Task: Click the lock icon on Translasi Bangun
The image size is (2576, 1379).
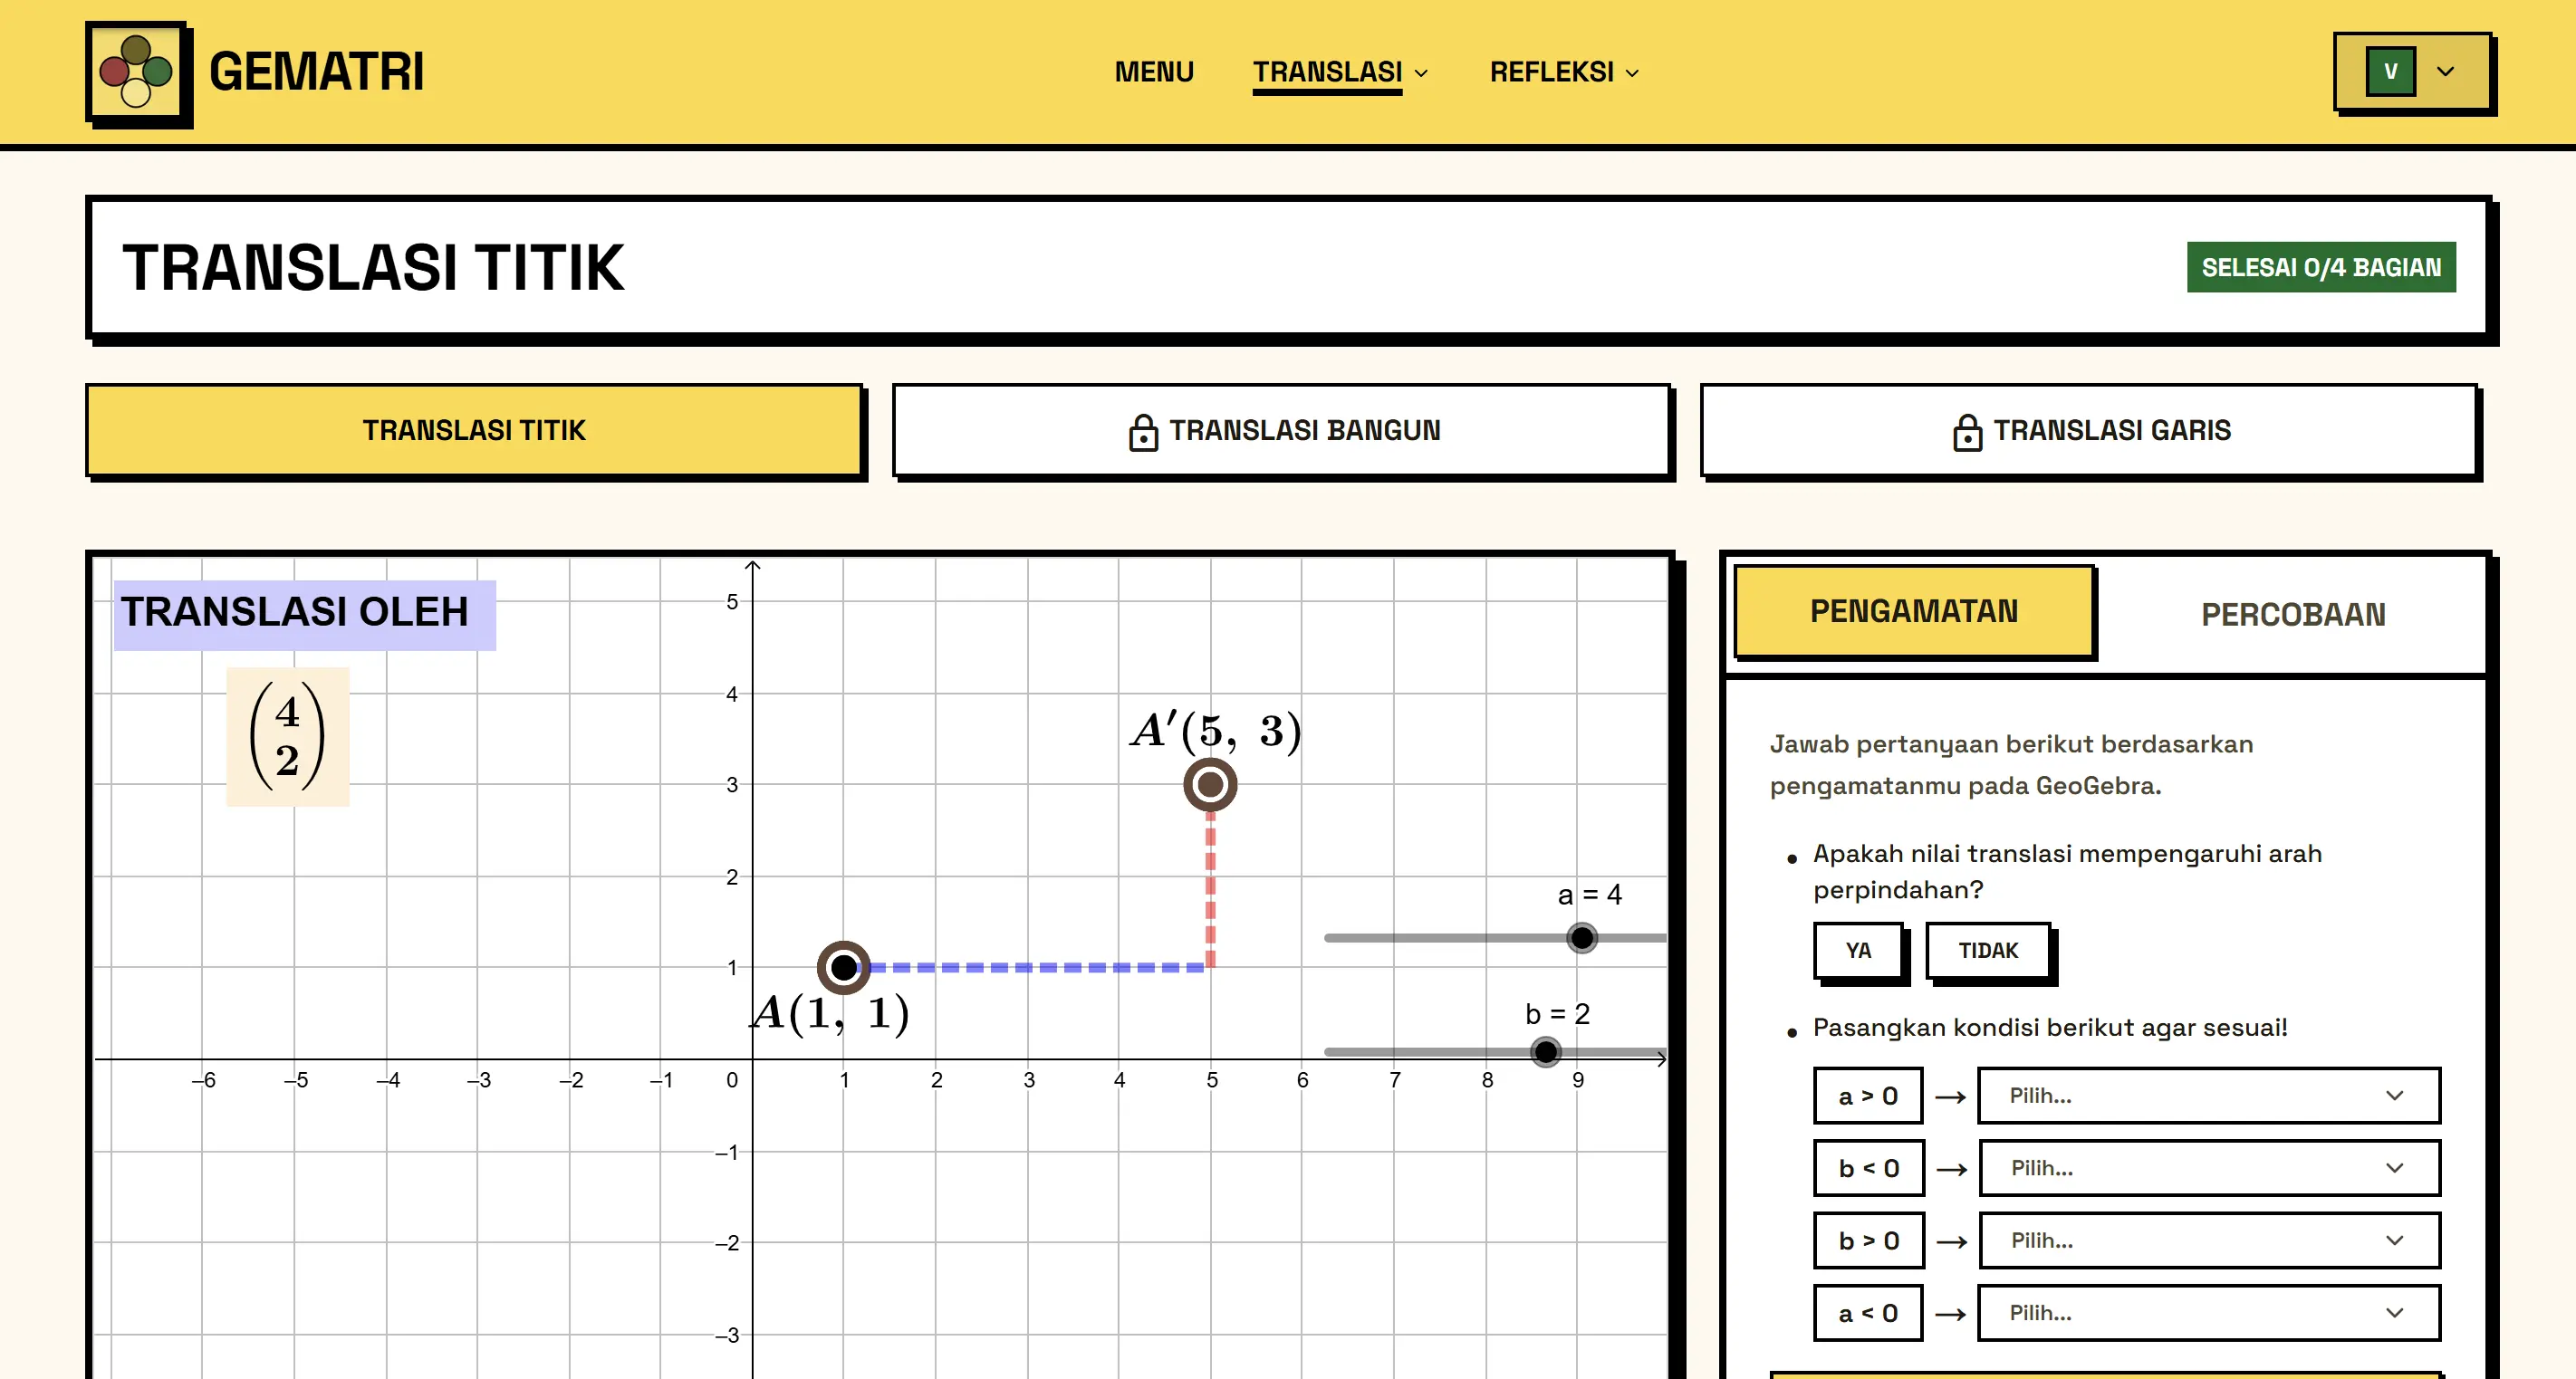Action: click(1143, 431)
